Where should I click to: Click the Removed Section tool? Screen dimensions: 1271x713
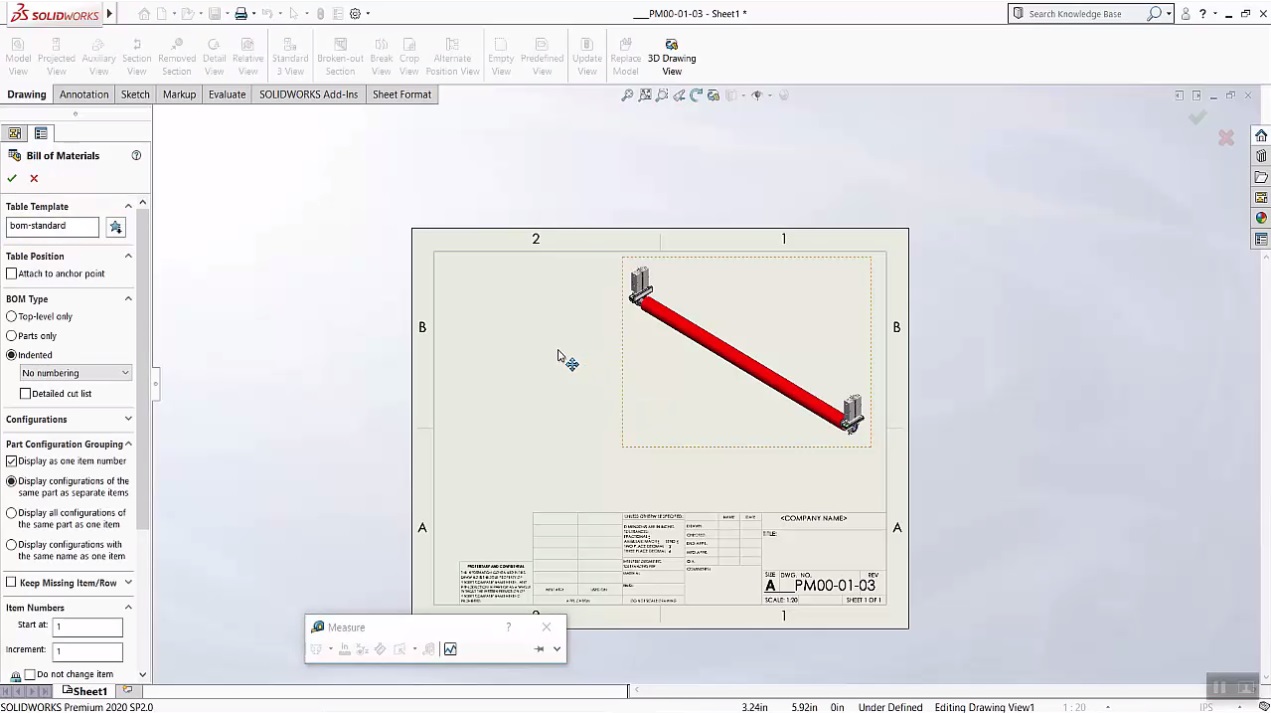(177, 57)
